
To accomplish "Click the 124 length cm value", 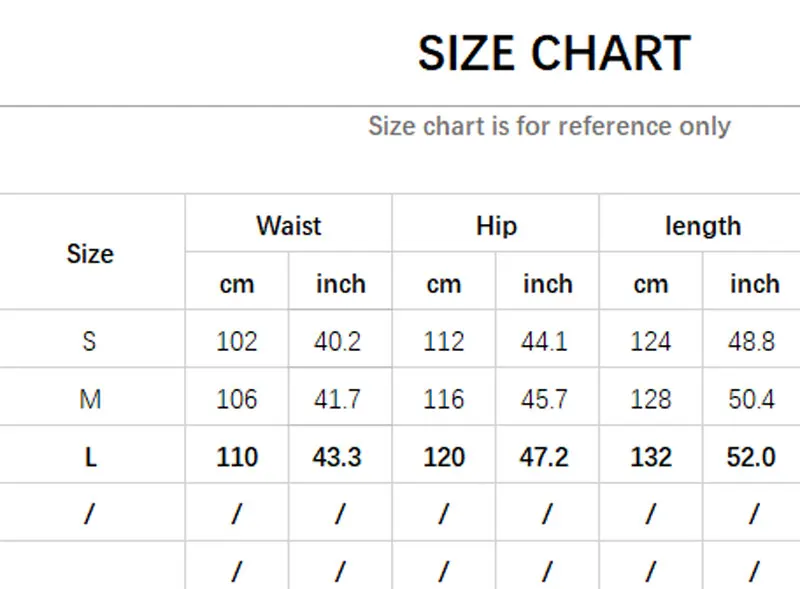I will coord(651,341).
